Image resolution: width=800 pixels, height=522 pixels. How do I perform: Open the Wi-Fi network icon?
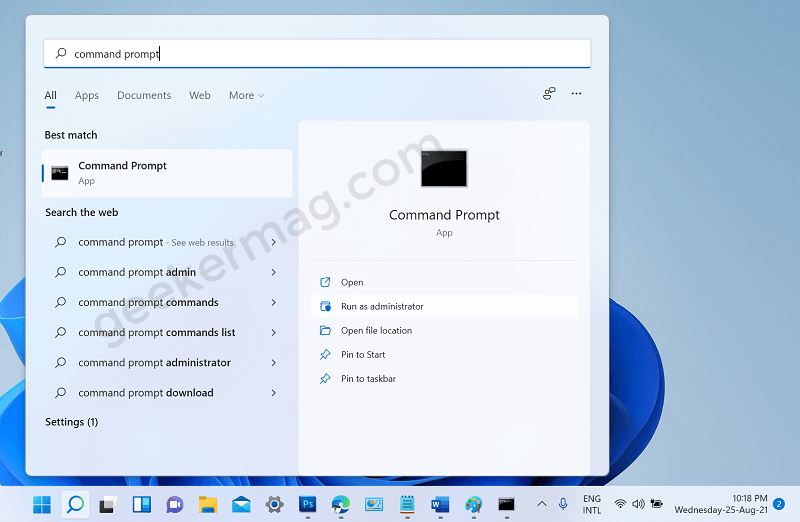click(620, 504)
